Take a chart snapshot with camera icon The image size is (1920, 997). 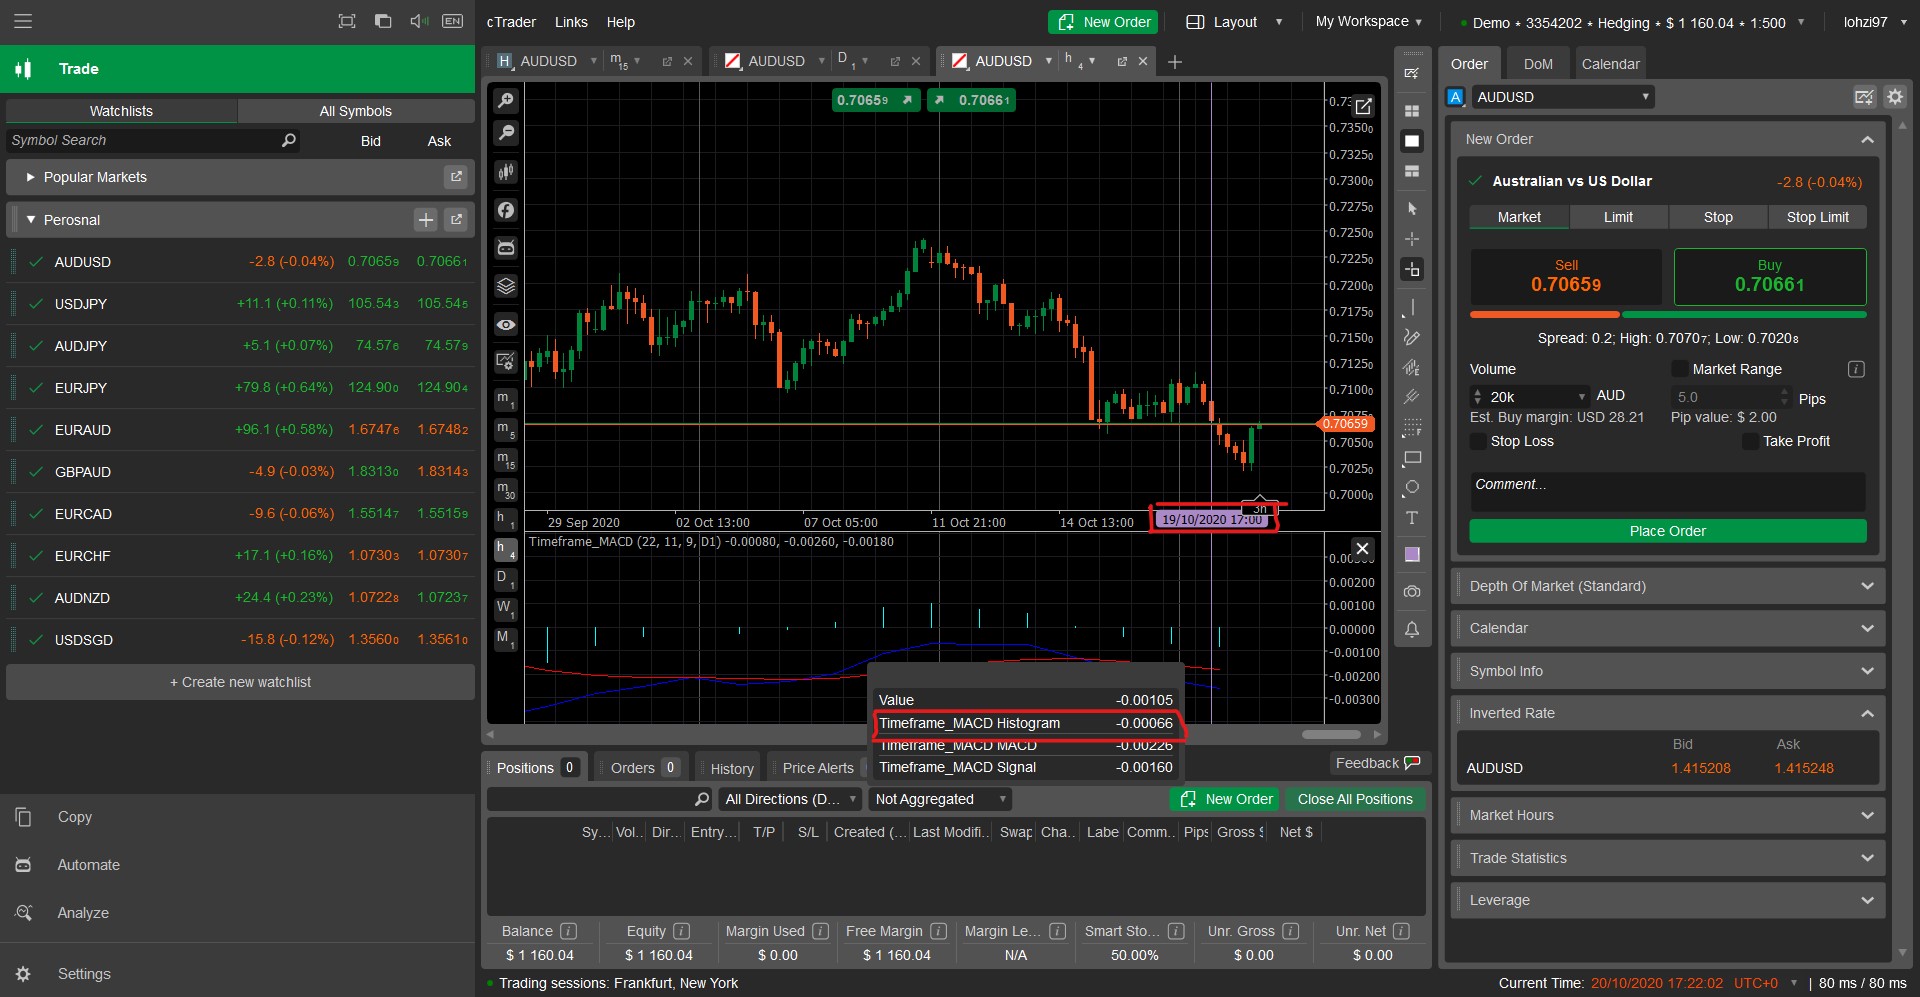tap(1412, 592)
